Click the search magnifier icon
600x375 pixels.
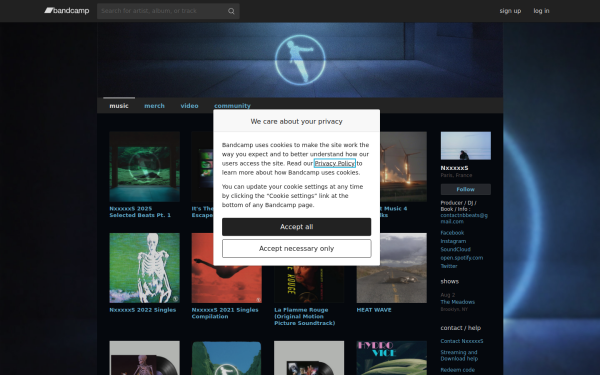tap(231, 11)
